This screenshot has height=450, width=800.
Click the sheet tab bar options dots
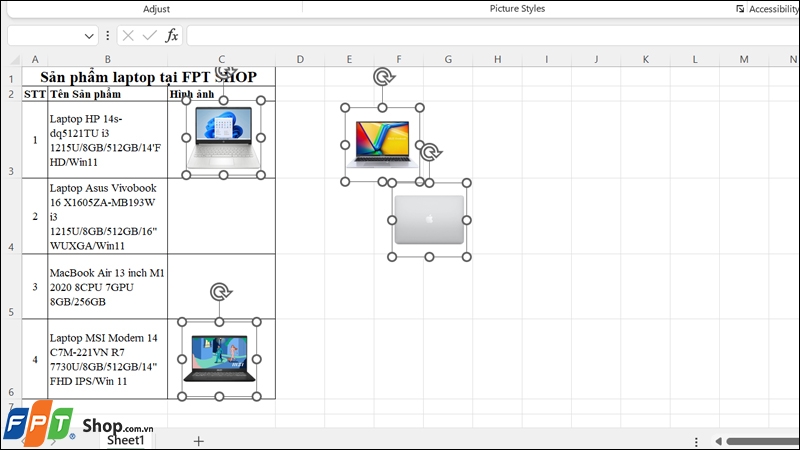click(696, 441)
